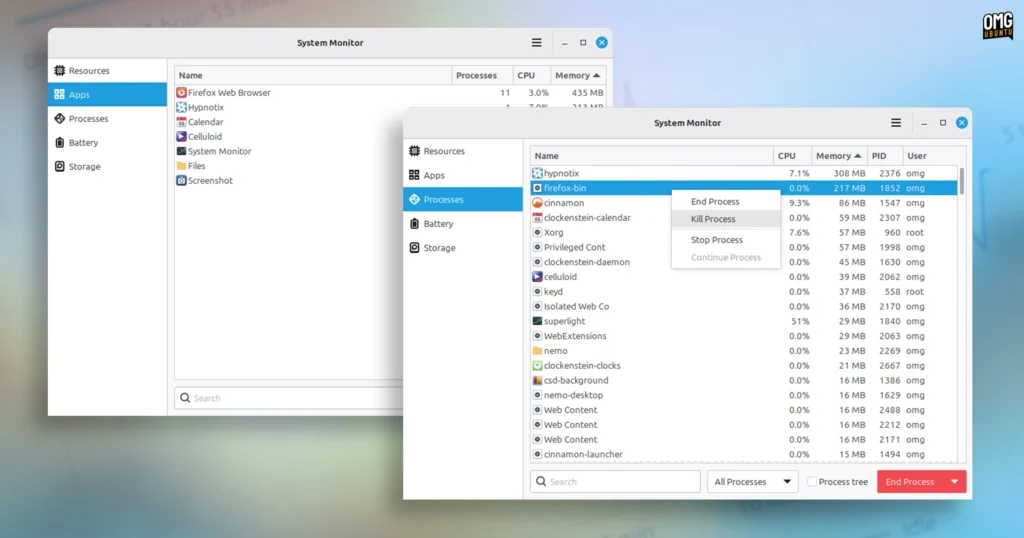Sort apps by CPU column in back window
The width and height of the screenshot is (1024, 538).
pyautogui.click(x=532, y=76)
